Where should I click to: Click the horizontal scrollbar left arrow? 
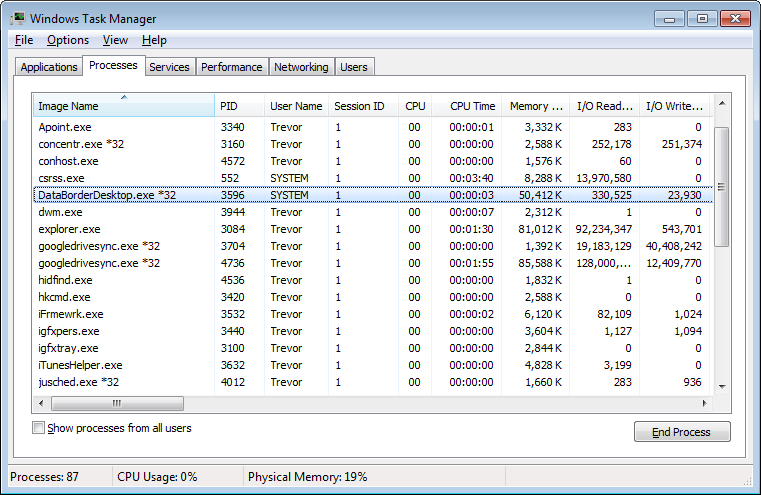[x=42, y=403]
